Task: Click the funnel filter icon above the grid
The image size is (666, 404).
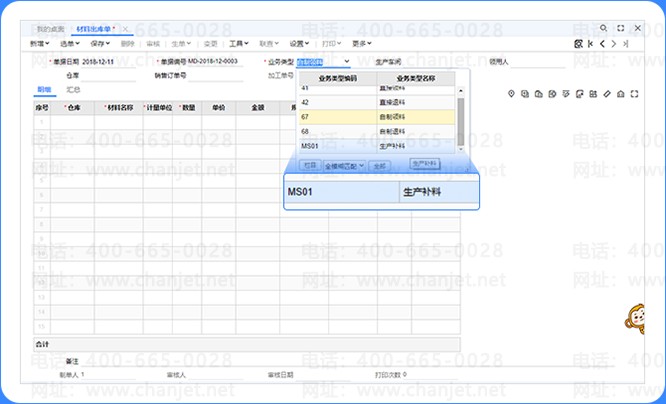Action: pos(566,94)
